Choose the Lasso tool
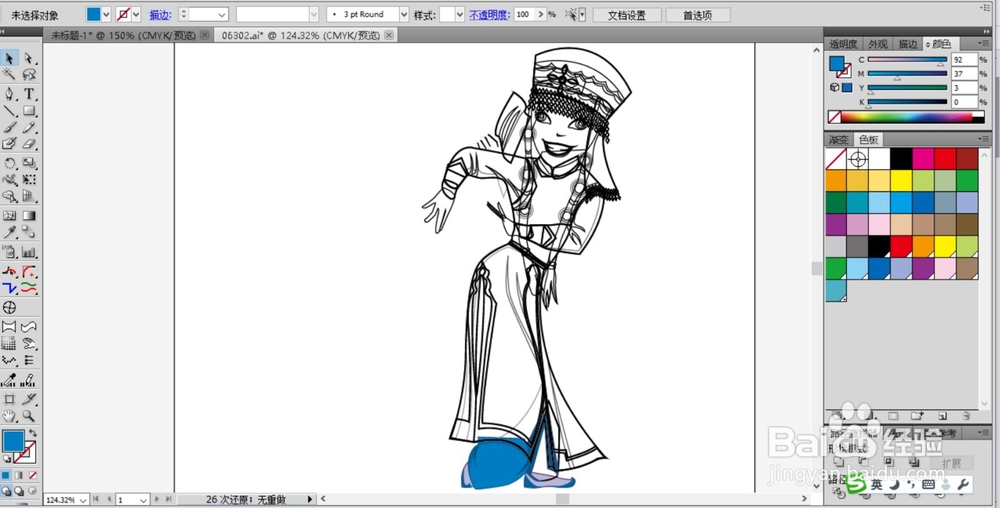 [29, 74]
